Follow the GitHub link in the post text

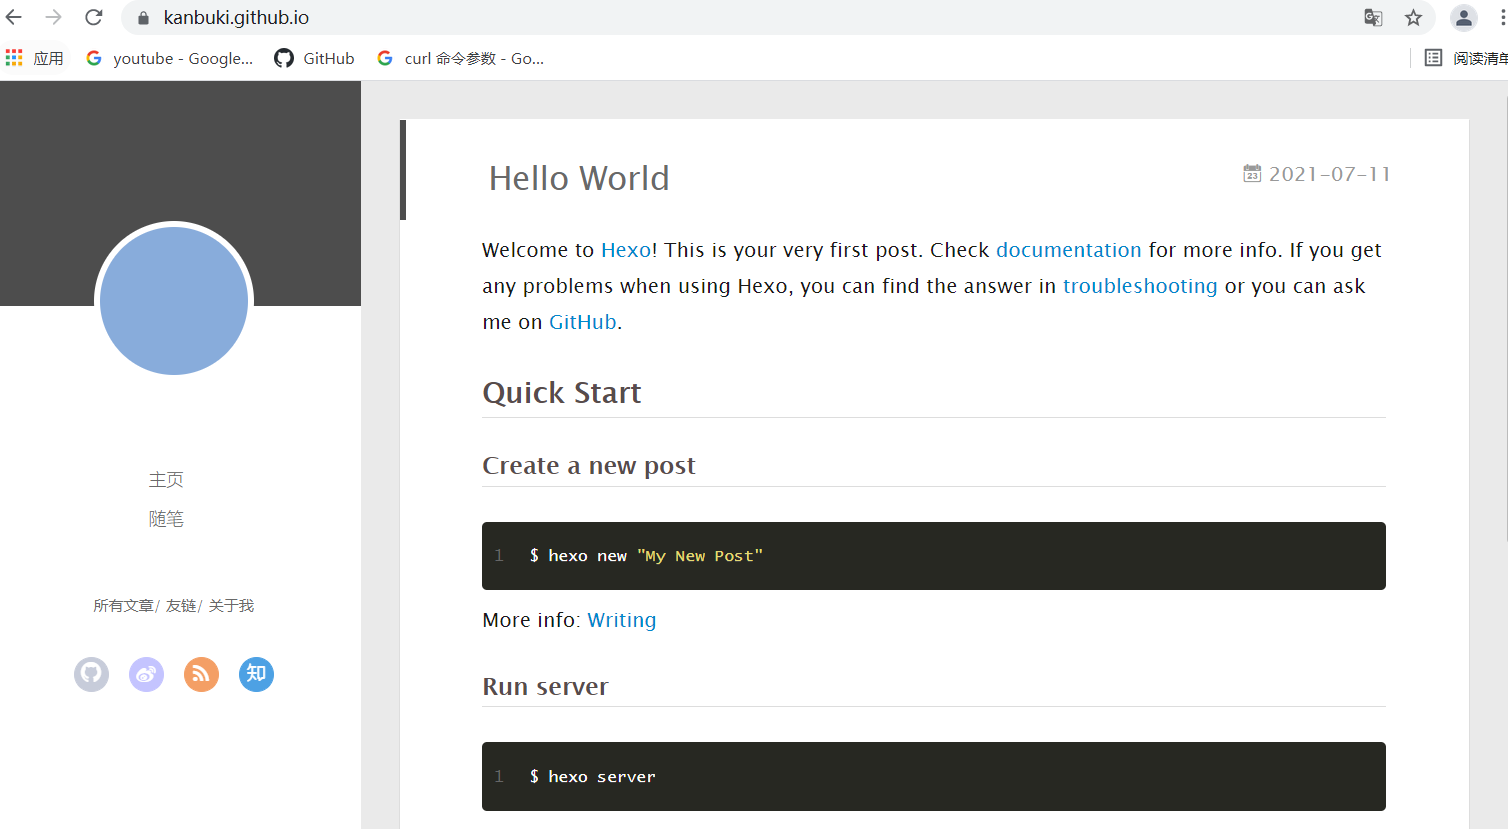click(x=583, y=322)
